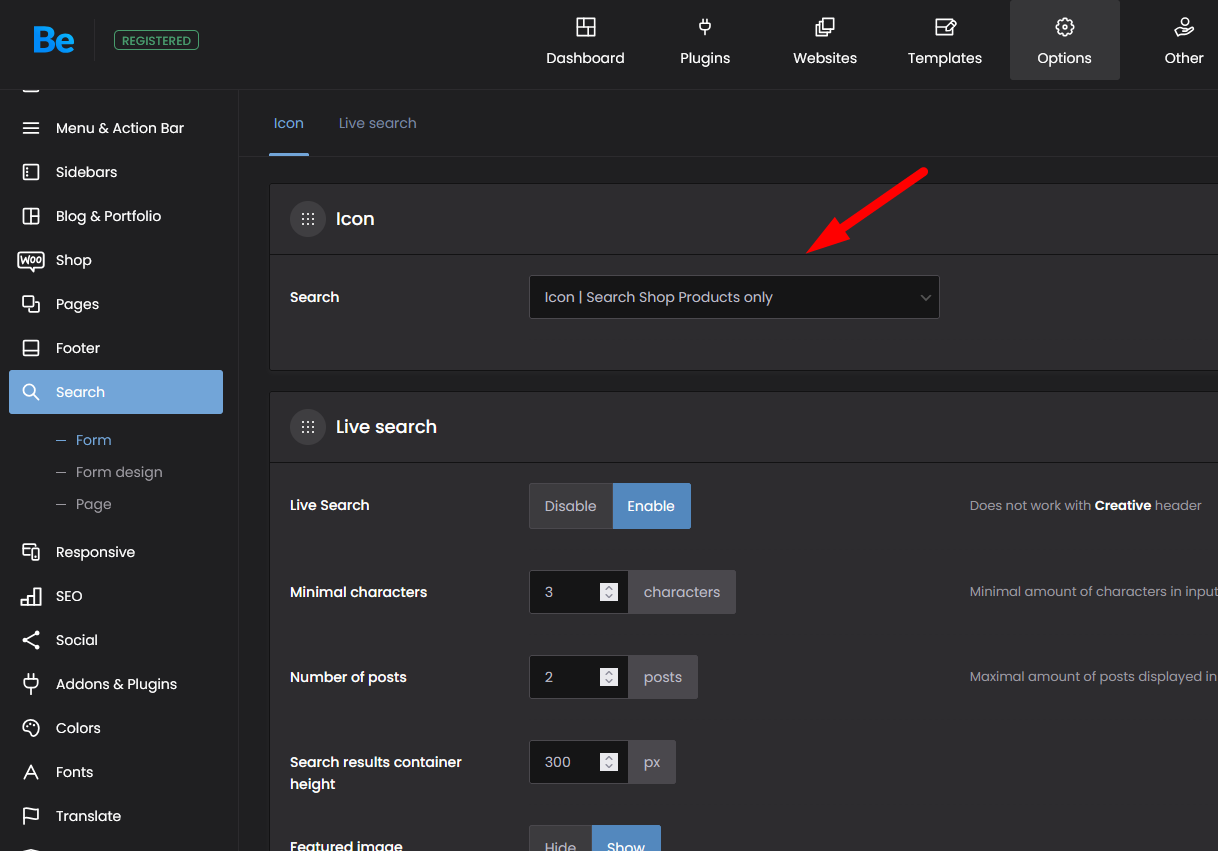Click the drag handle beside Icon heading

(x=308, y=219)
